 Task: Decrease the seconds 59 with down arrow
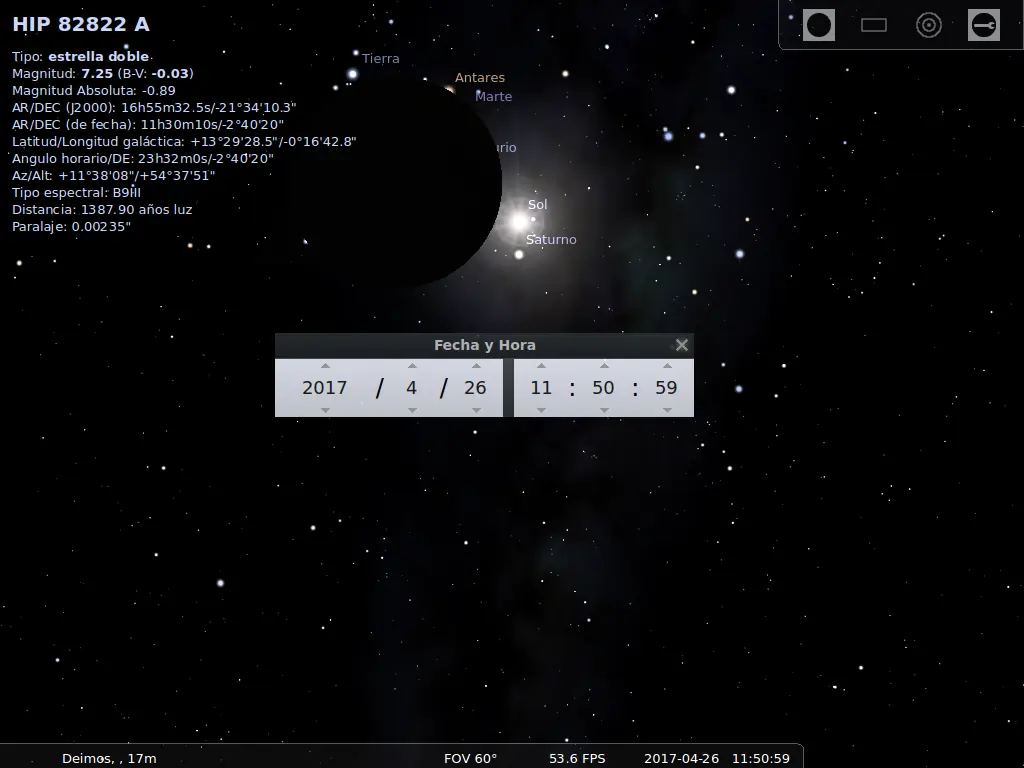click(x=667, y=410)
